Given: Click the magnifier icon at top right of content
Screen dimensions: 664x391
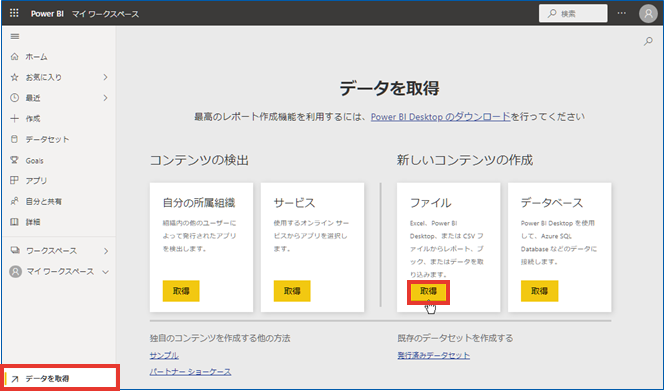Looking at the screenshot, I should click(x=648, y=41).
